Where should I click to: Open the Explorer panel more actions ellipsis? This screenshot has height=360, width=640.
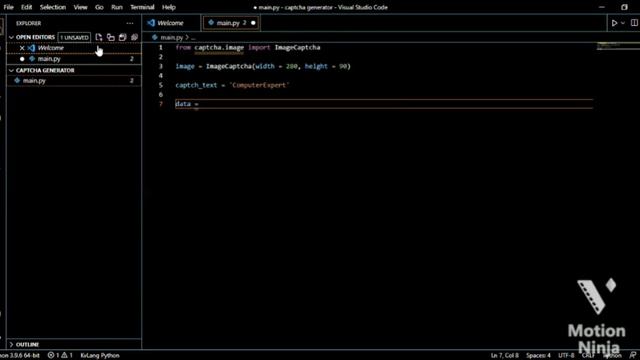pos(130,23)
